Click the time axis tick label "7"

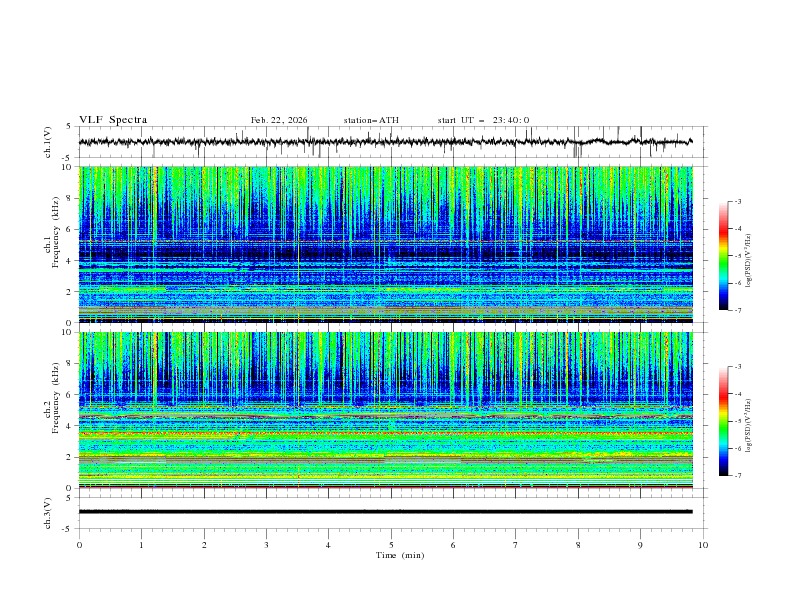[516, 545]
